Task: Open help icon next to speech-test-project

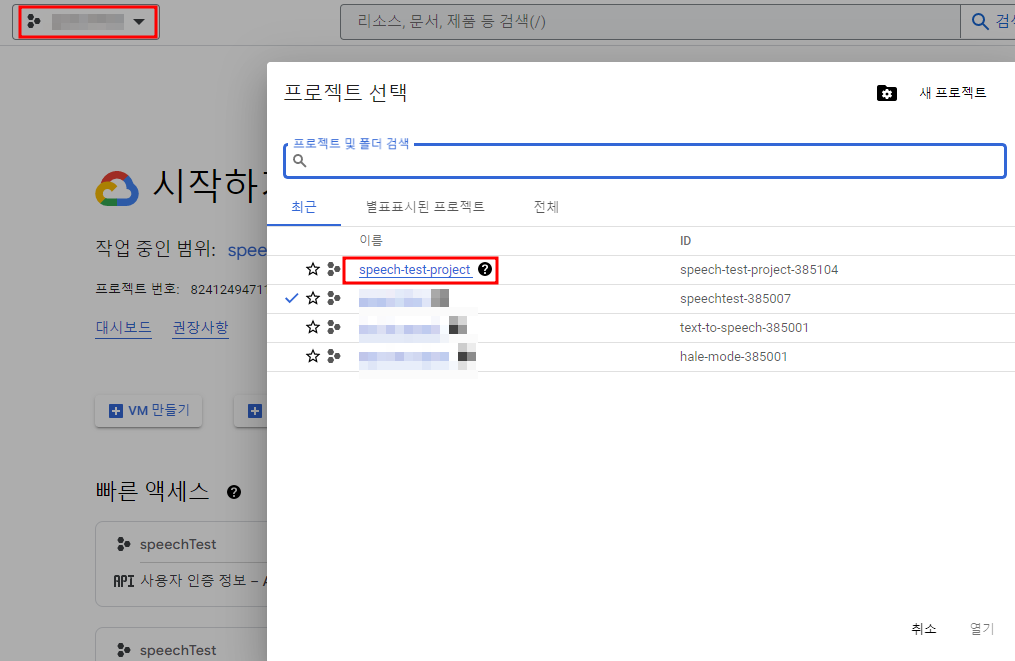Action: click(x=485, y=269)
